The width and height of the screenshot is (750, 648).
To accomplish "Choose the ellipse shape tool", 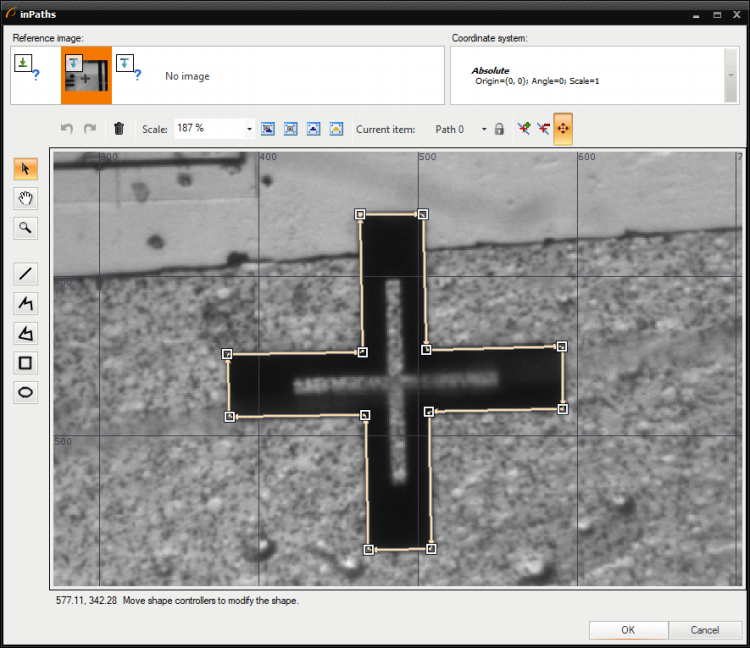I will (x=26, y=393).
